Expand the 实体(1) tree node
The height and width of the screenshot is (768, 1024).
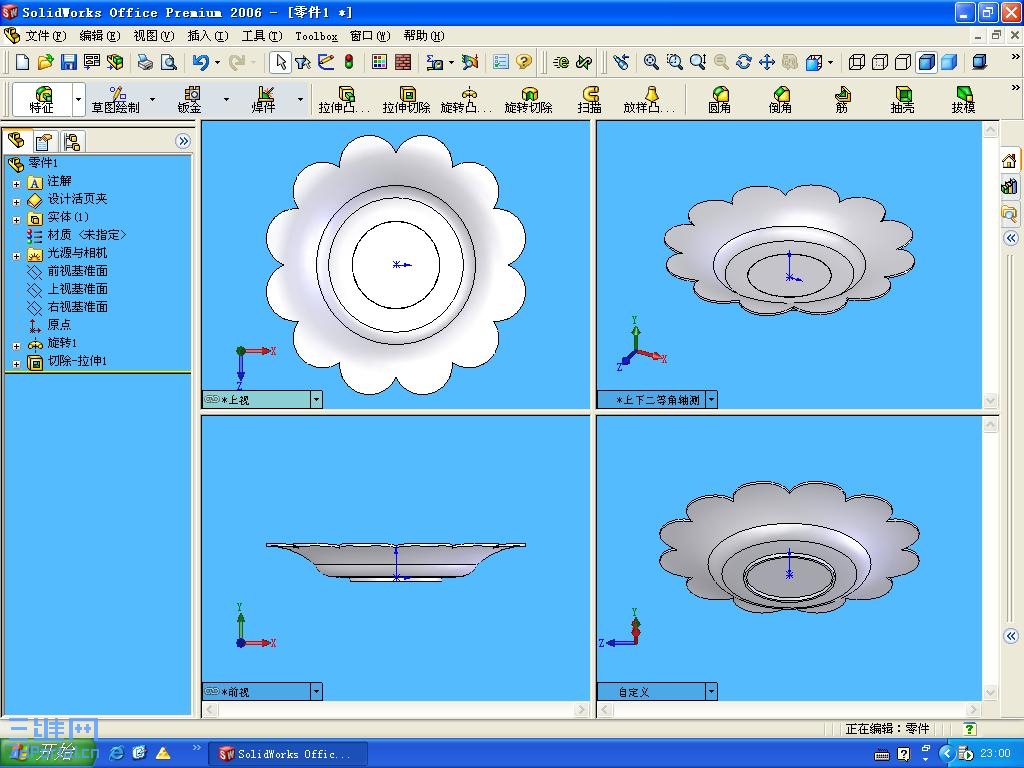coord(16,220)
